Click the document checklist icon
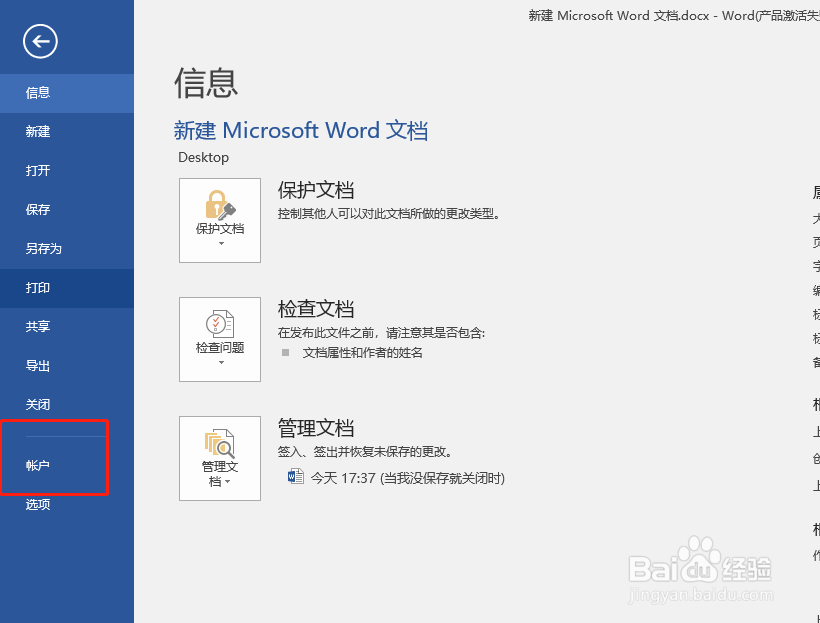Viewport: 820px width, 623px height. tap(220, 324)
